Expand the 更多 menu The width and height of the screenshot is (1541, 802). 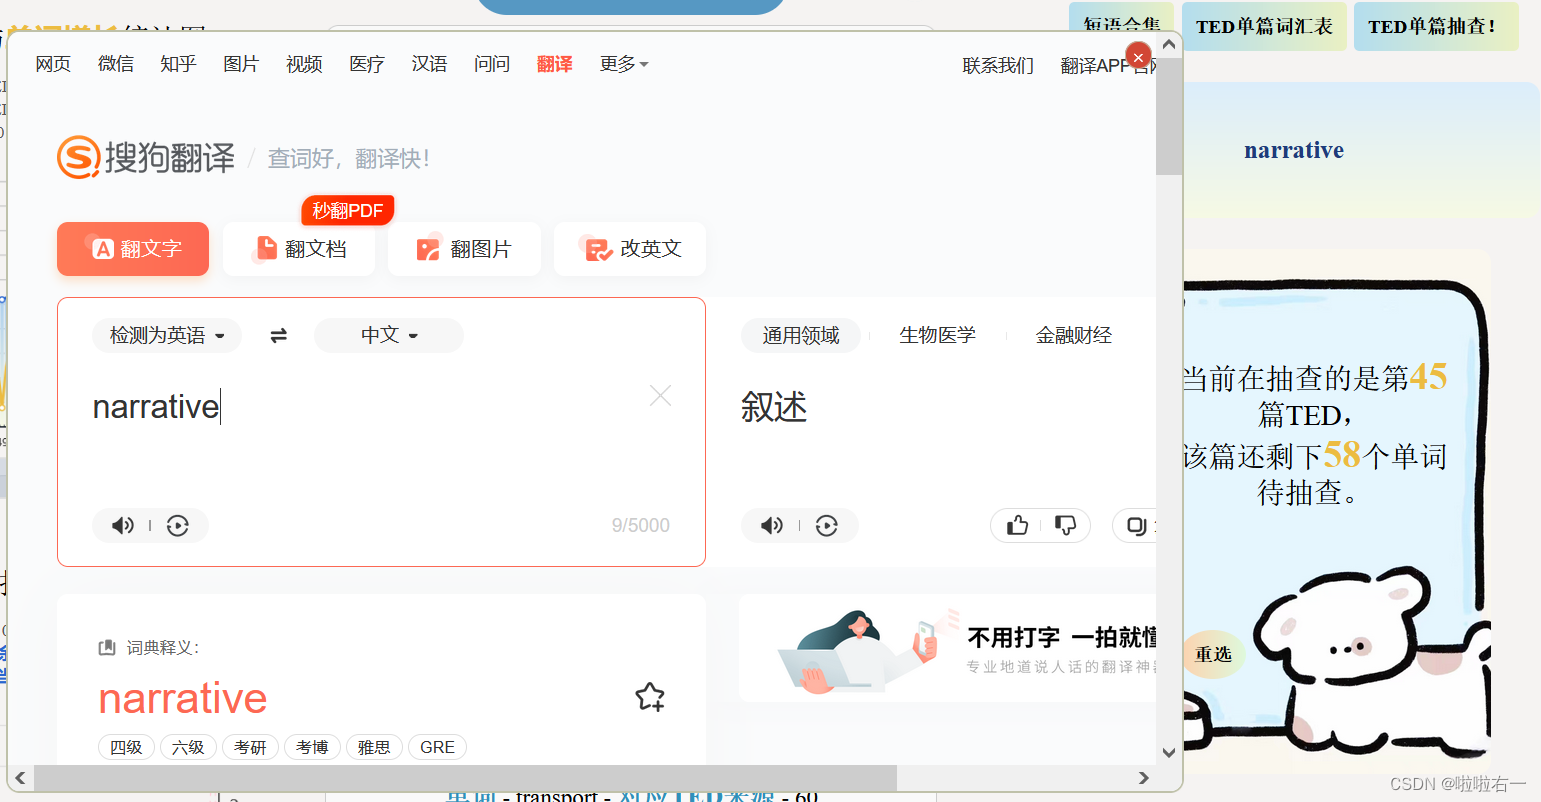tap(624, 64)
